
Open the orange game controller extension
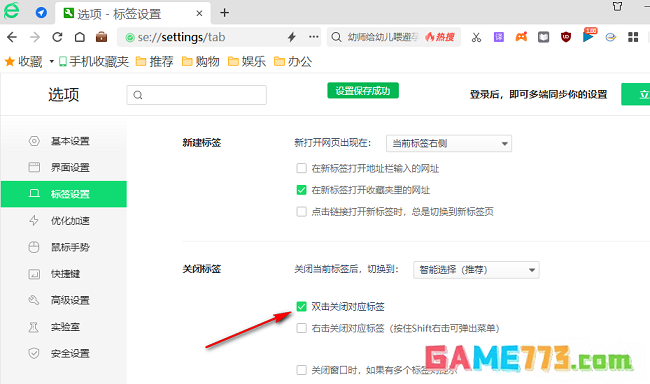(x=521, y=37)
